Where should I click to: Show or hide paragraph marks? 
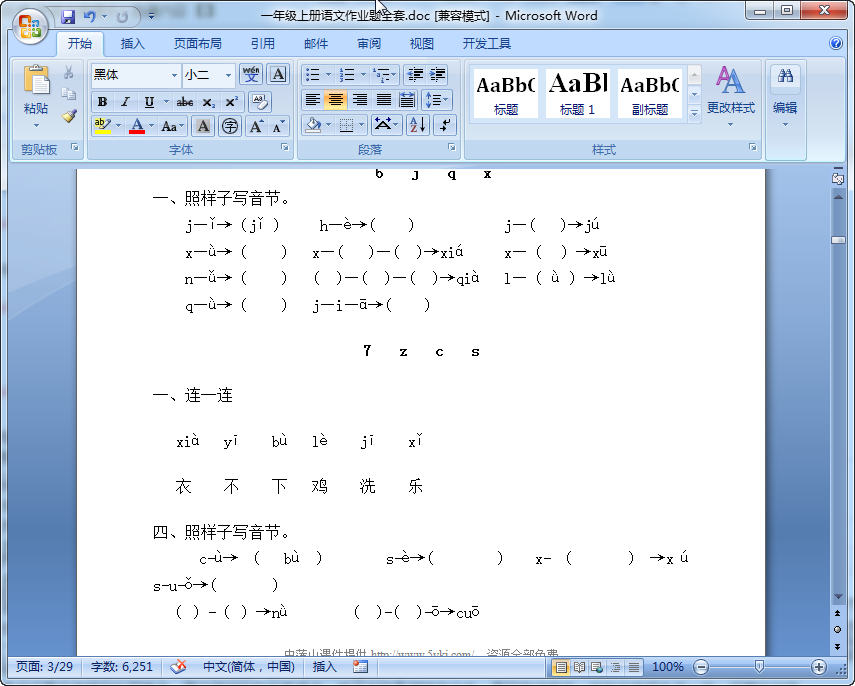(445, 125)
